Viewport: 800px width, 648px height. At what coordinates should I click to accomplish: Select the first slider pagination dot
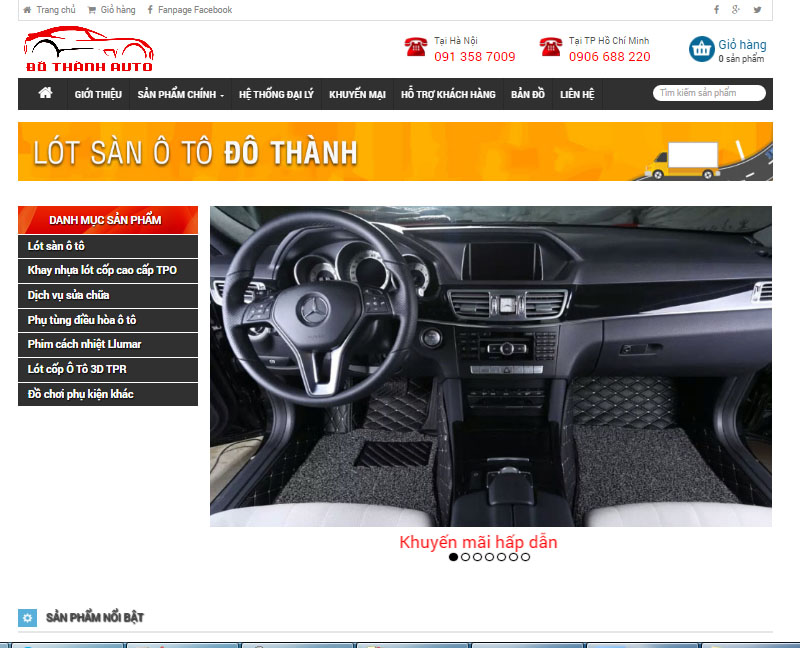[x=453, y=557]
